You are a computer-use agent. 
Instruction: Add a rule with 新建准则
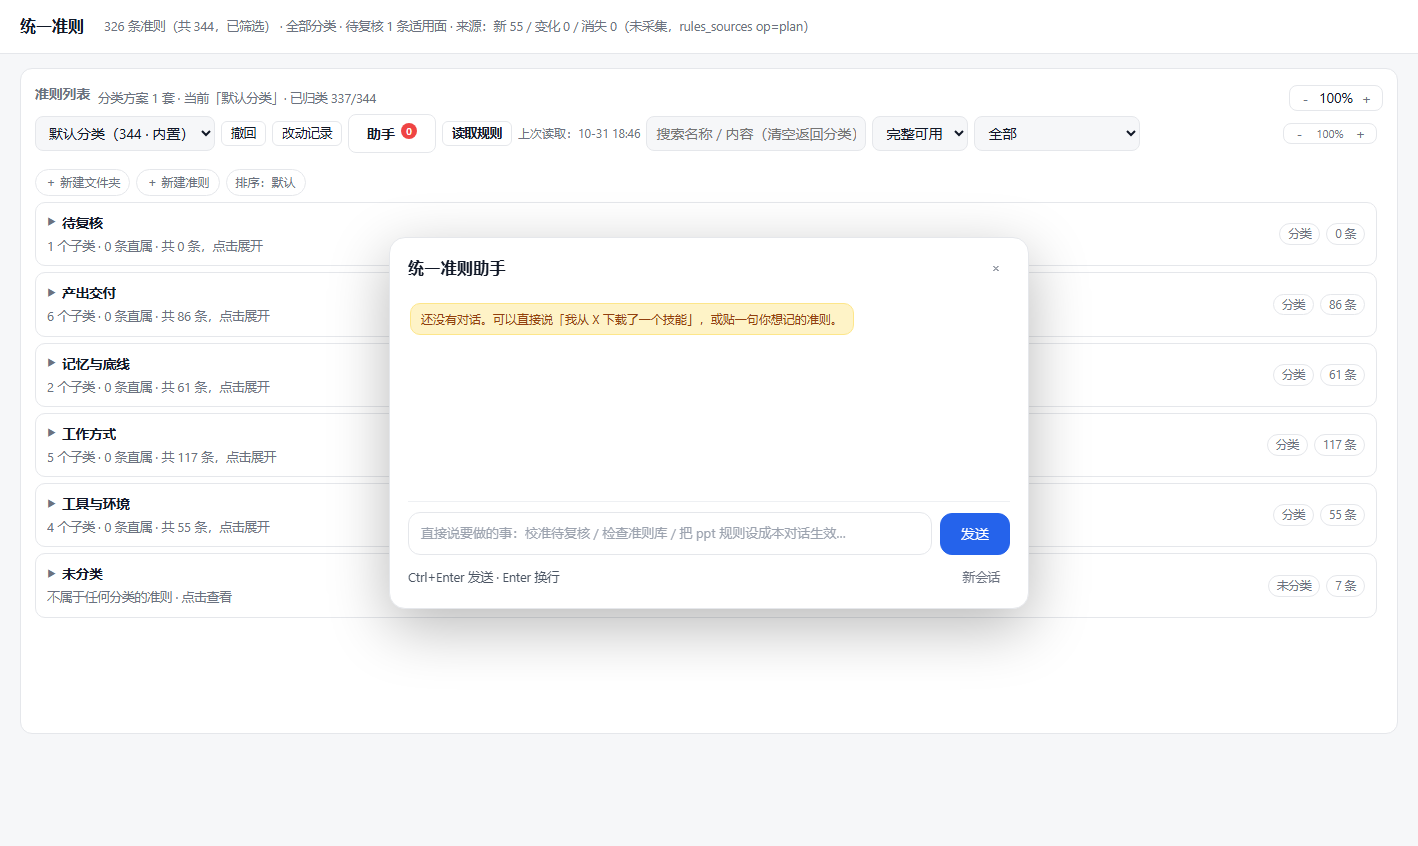coord(178,182)
